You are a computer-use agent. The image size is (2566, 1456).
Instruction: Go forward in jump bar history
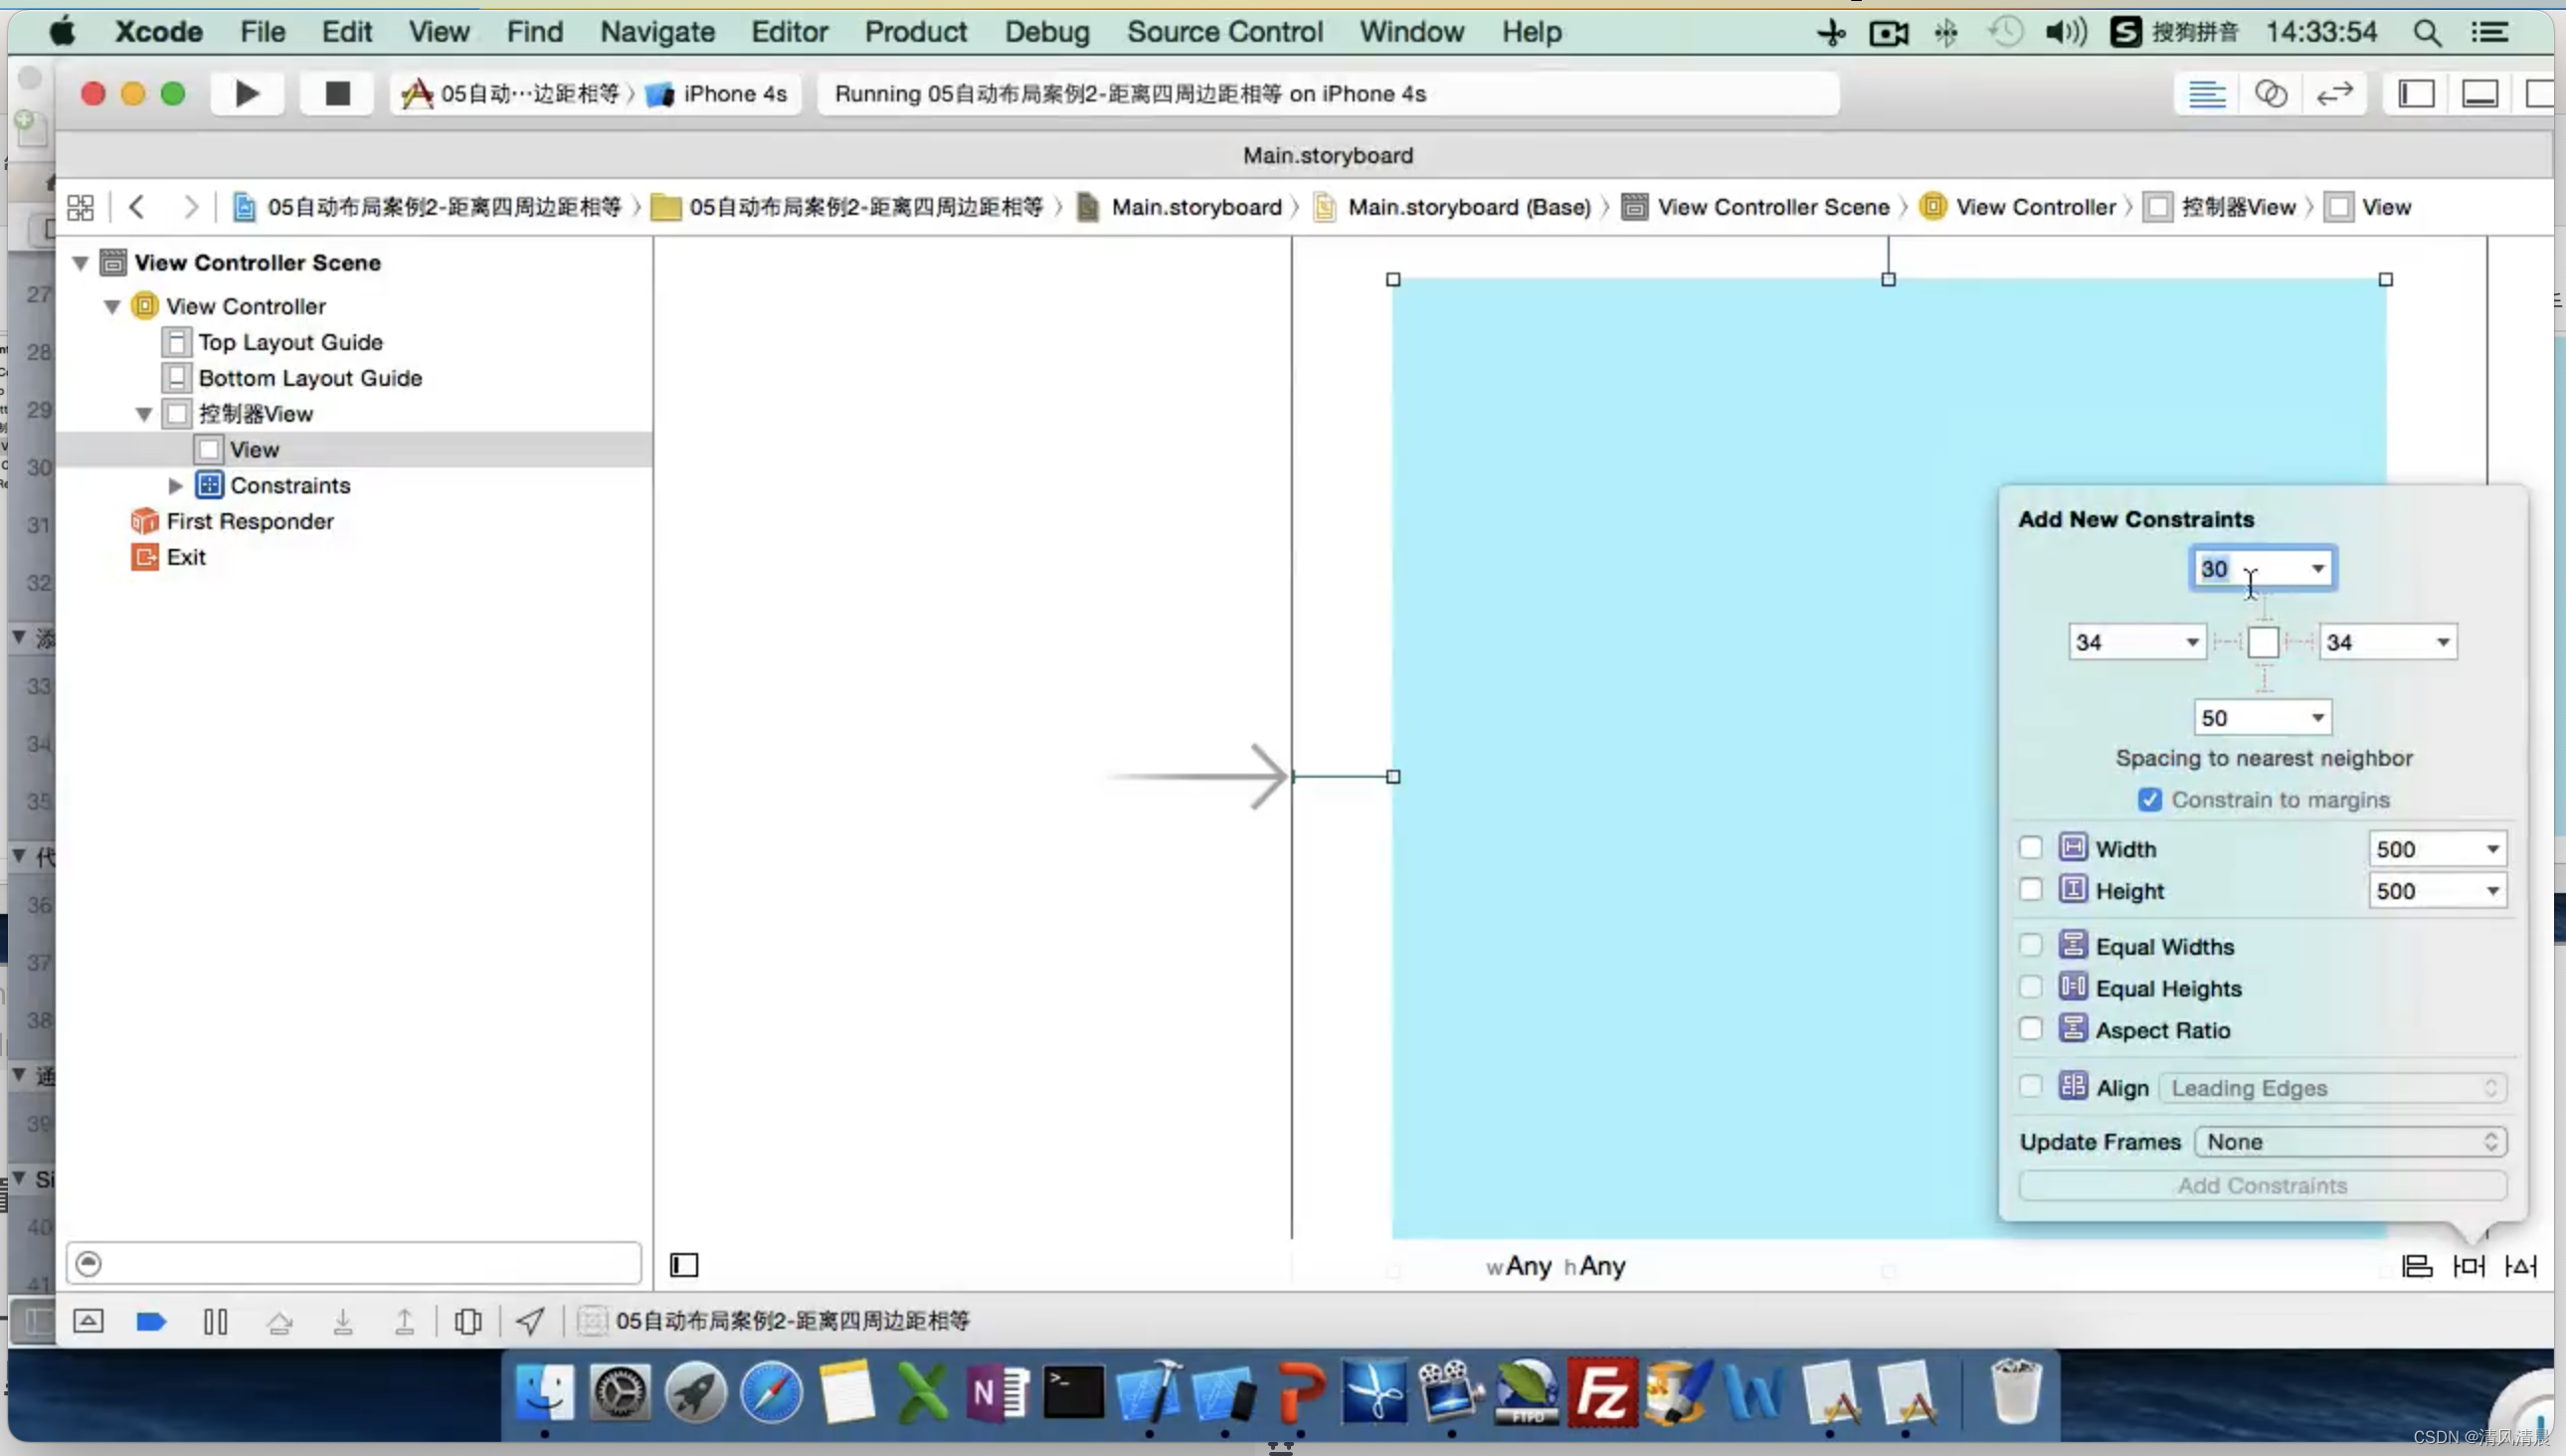pos(190,207)
